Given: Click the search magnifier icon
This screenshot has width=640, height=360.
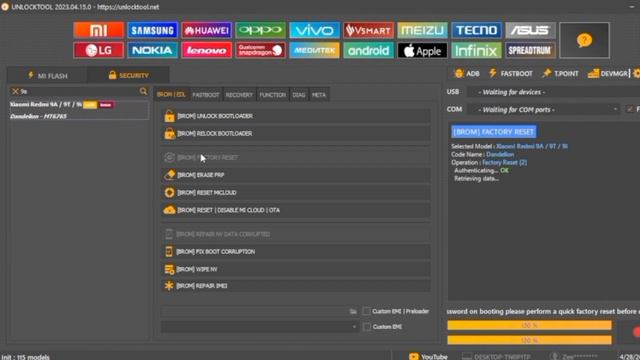Looking at the screenshot, I should (143, 91).
